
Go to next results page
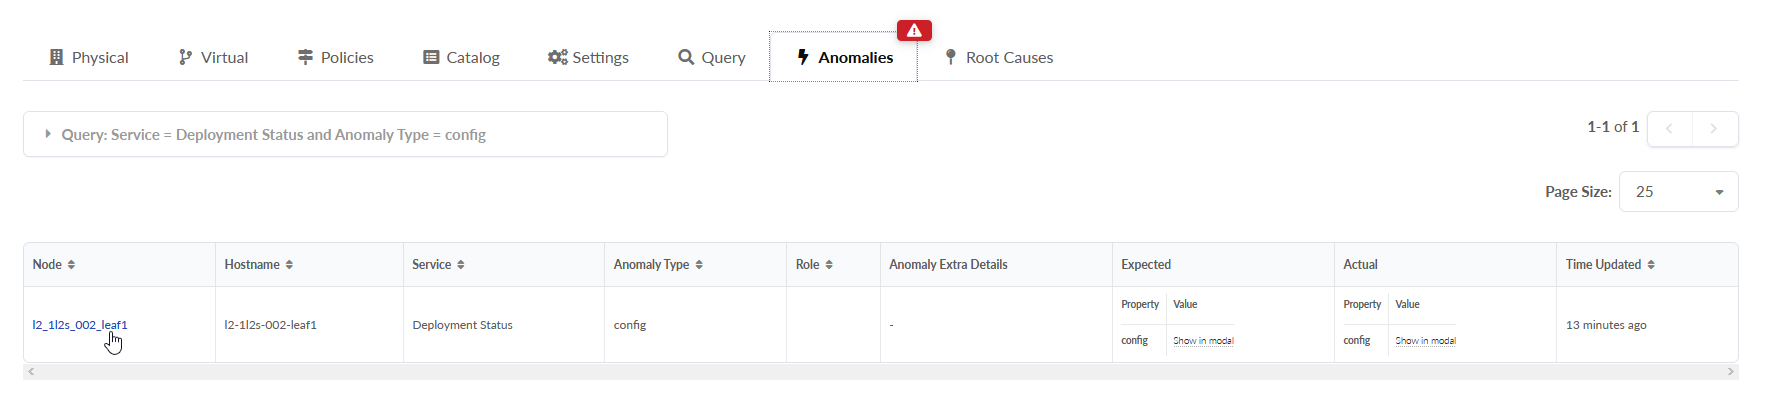tap(1714, 129)
